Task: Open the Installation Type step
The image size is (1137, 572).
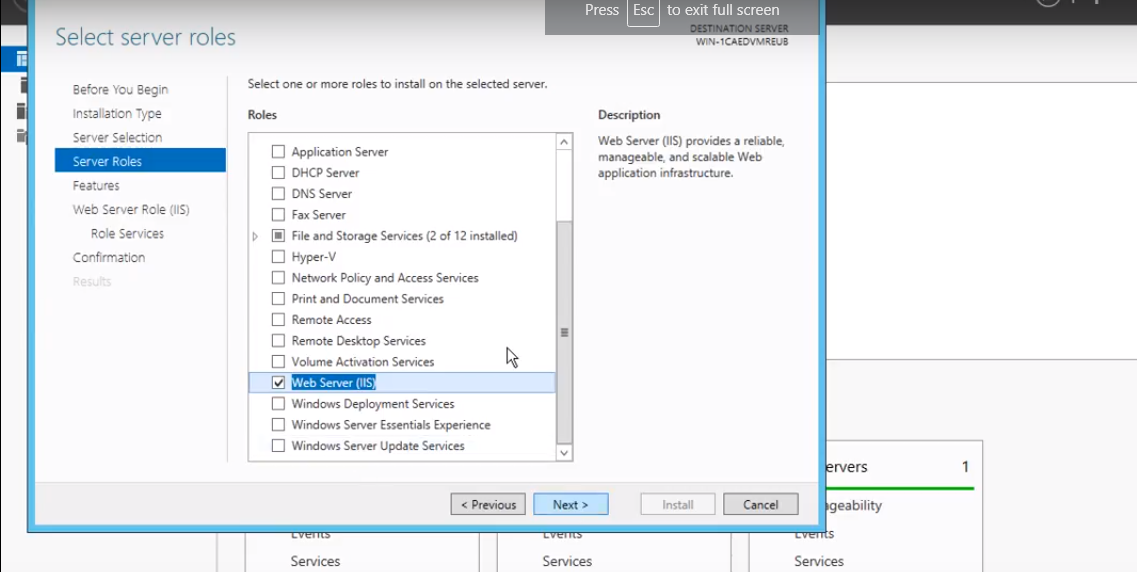Action: (x=117, y=114)
